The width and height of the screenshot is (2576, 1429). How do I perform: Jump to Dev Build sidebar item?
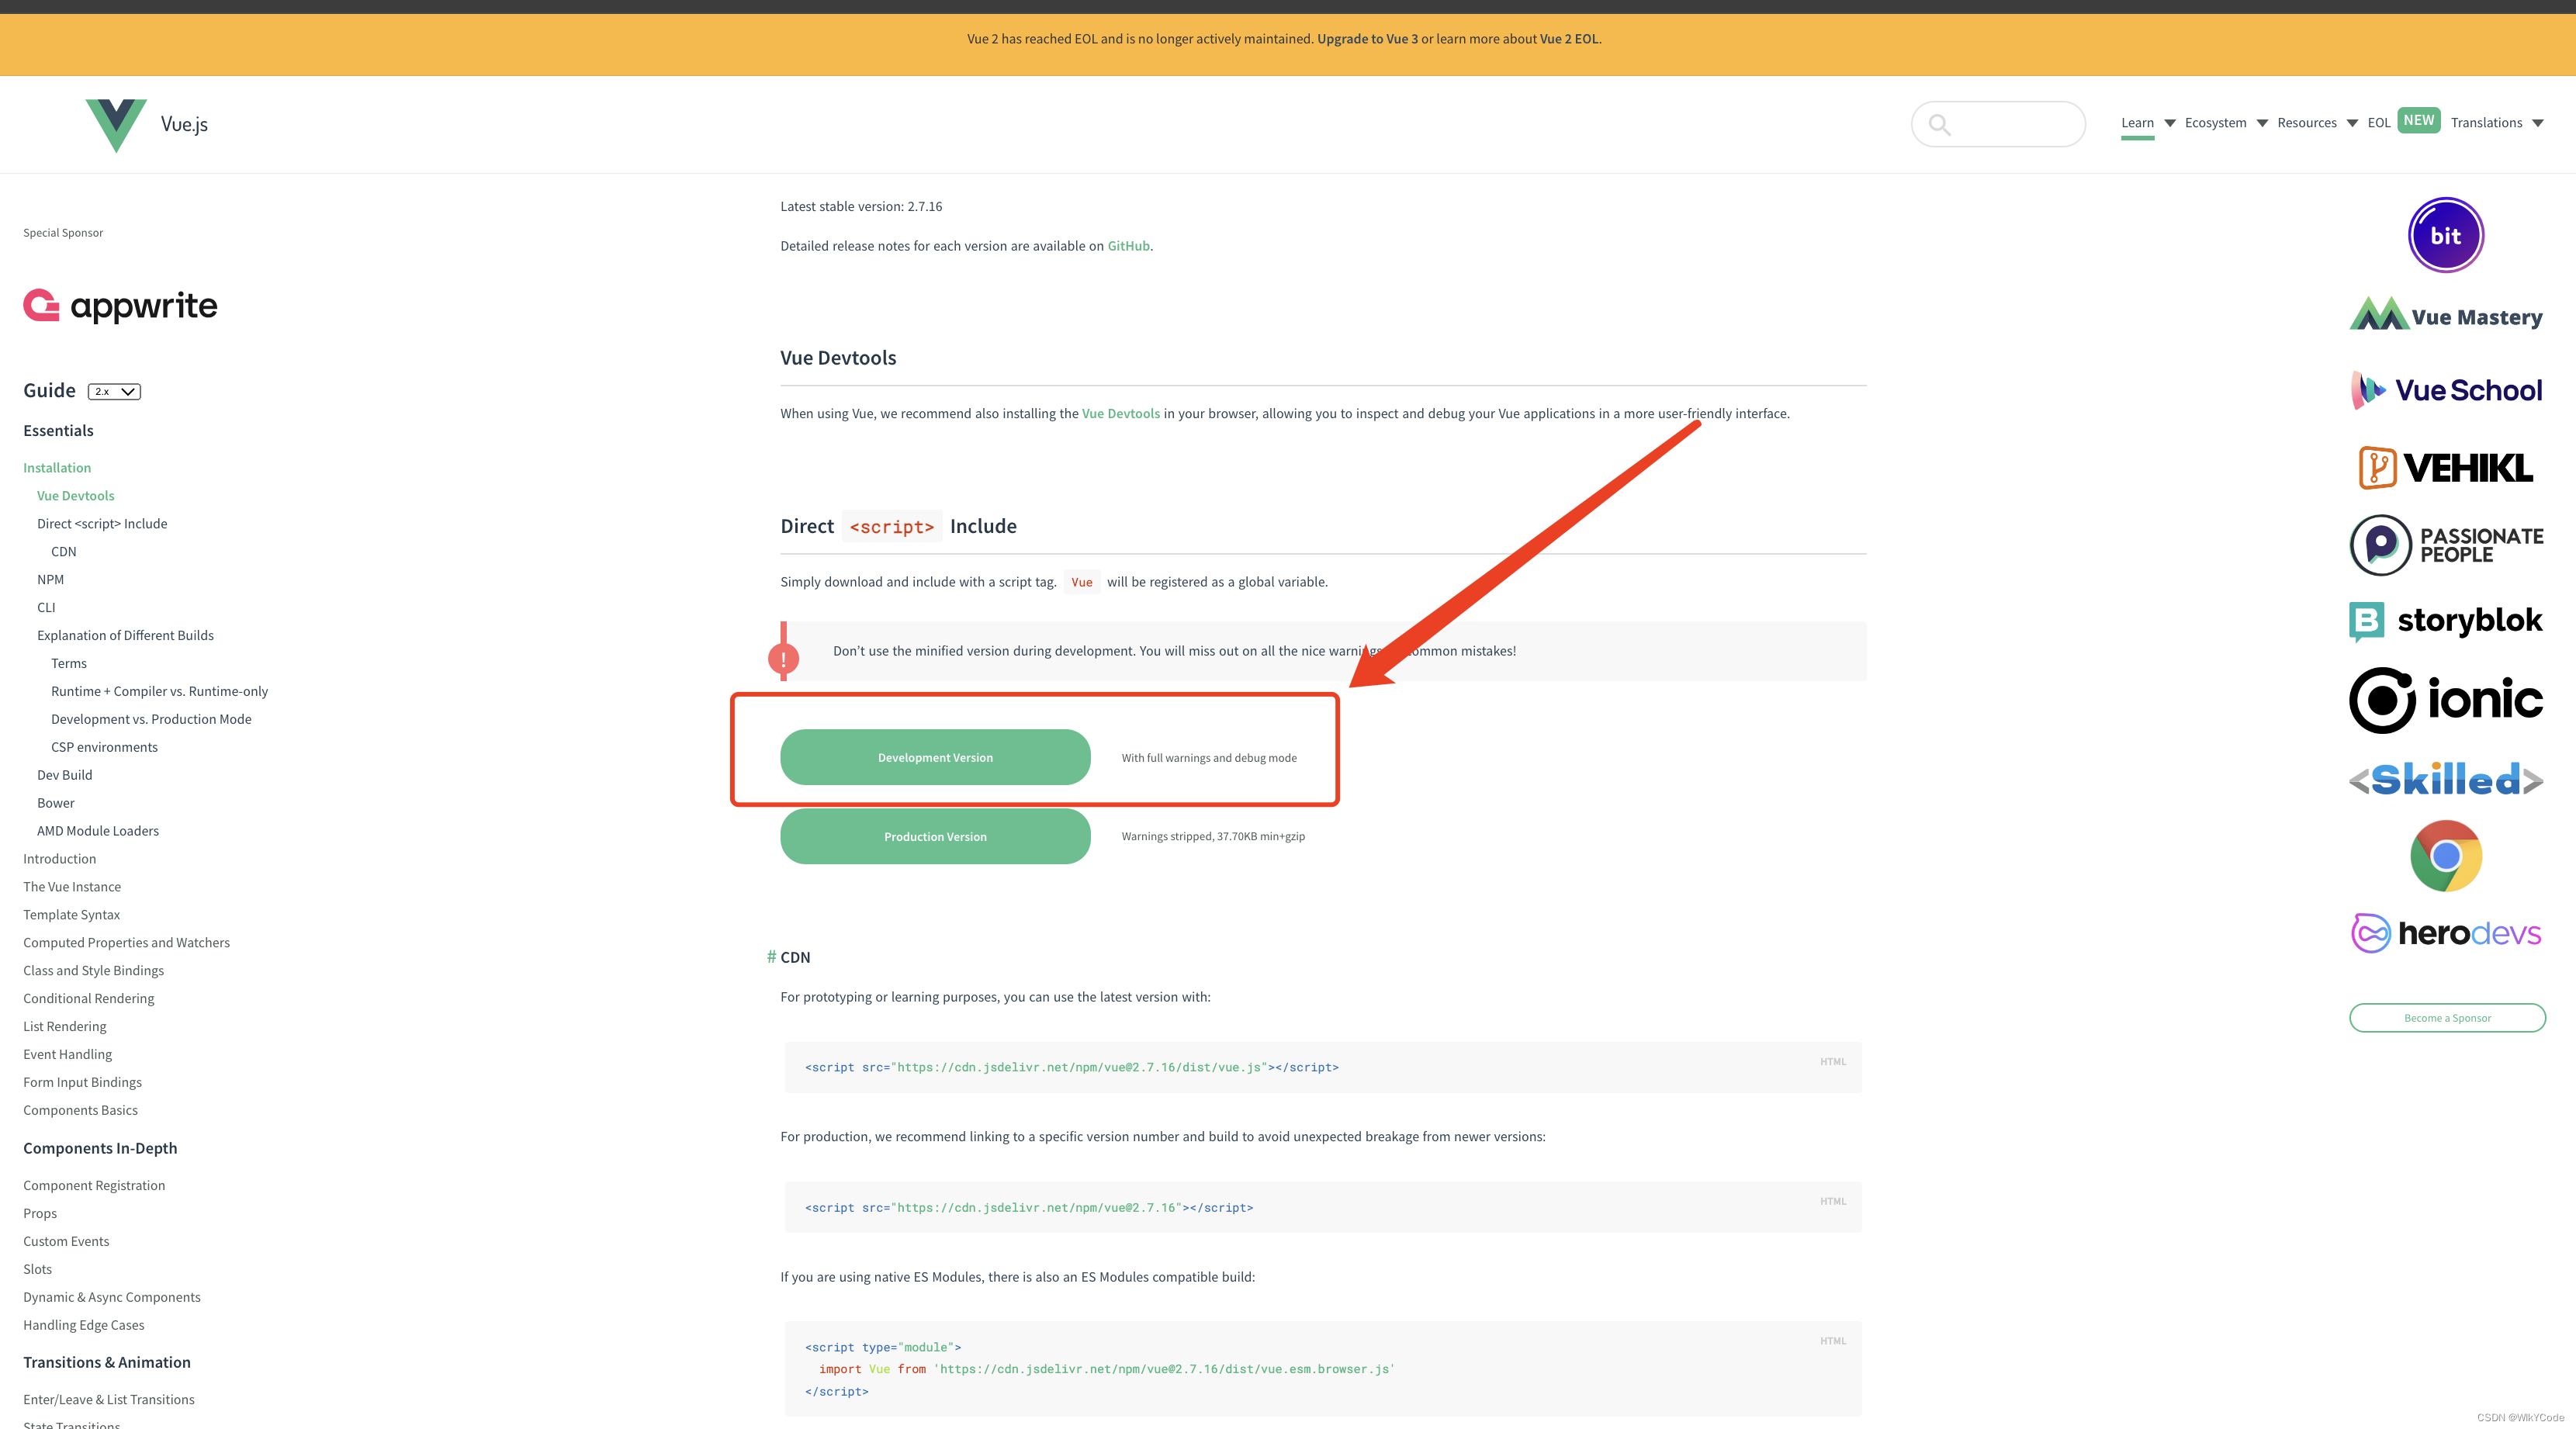pyautogui.click(x=64, y=775)
